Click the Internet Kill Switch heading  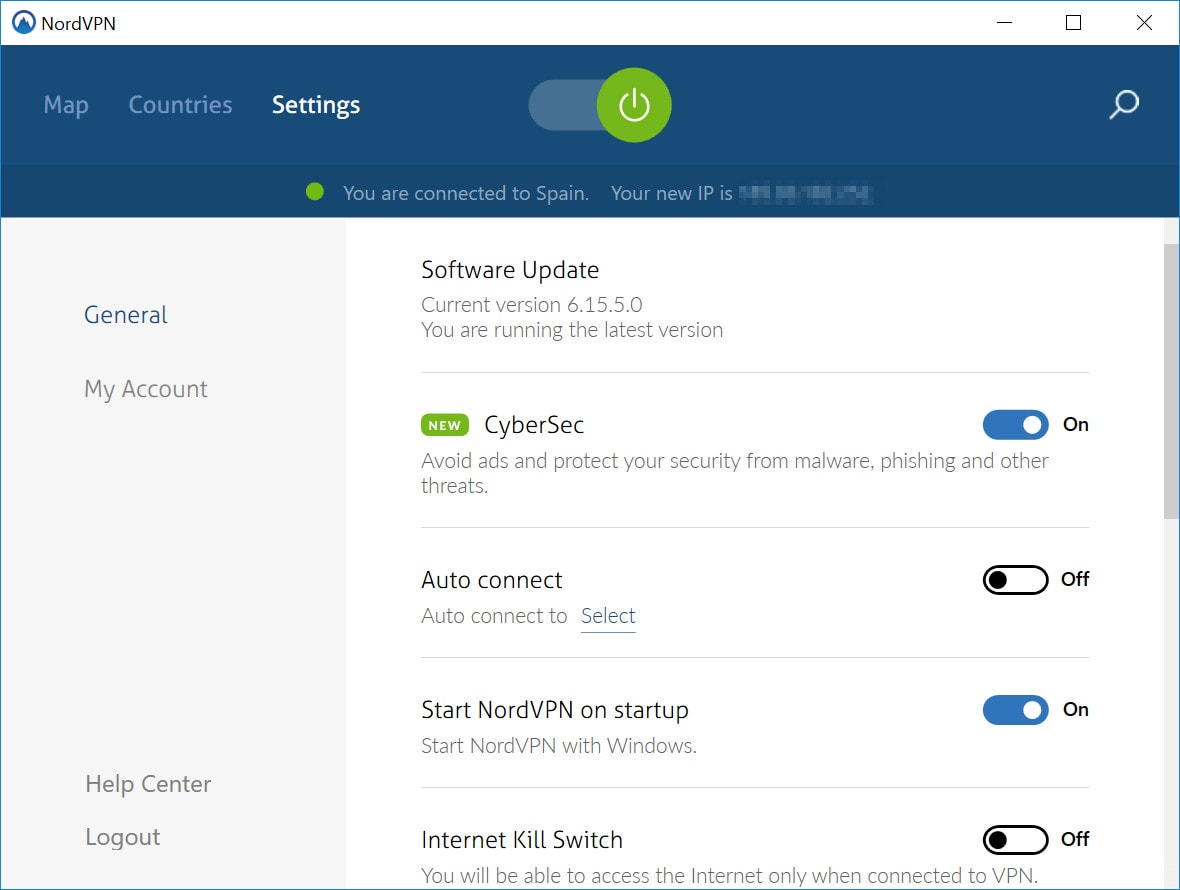[x=522, y=840]
